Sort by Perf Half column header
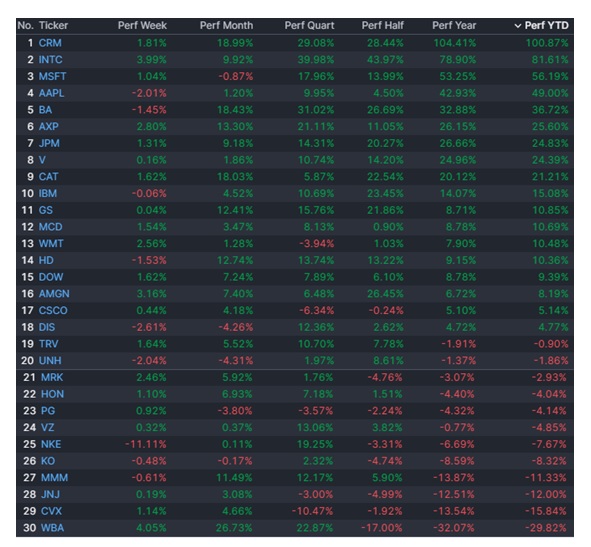The height and width of the screenshot is (547, 591). pos(383,26)
